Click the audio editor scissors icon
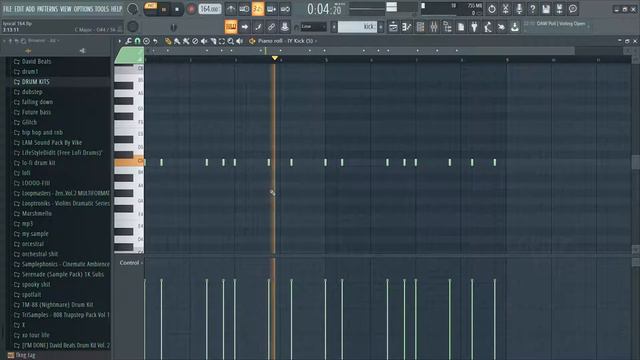Viewport: 640px width, 360px height. [505, 9]
